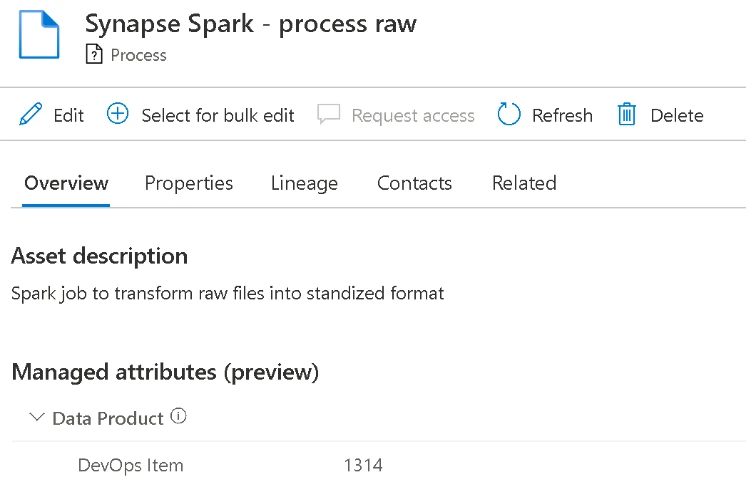Click the Process type question-mark icon
755x482 pixels.
pos(95,55)
